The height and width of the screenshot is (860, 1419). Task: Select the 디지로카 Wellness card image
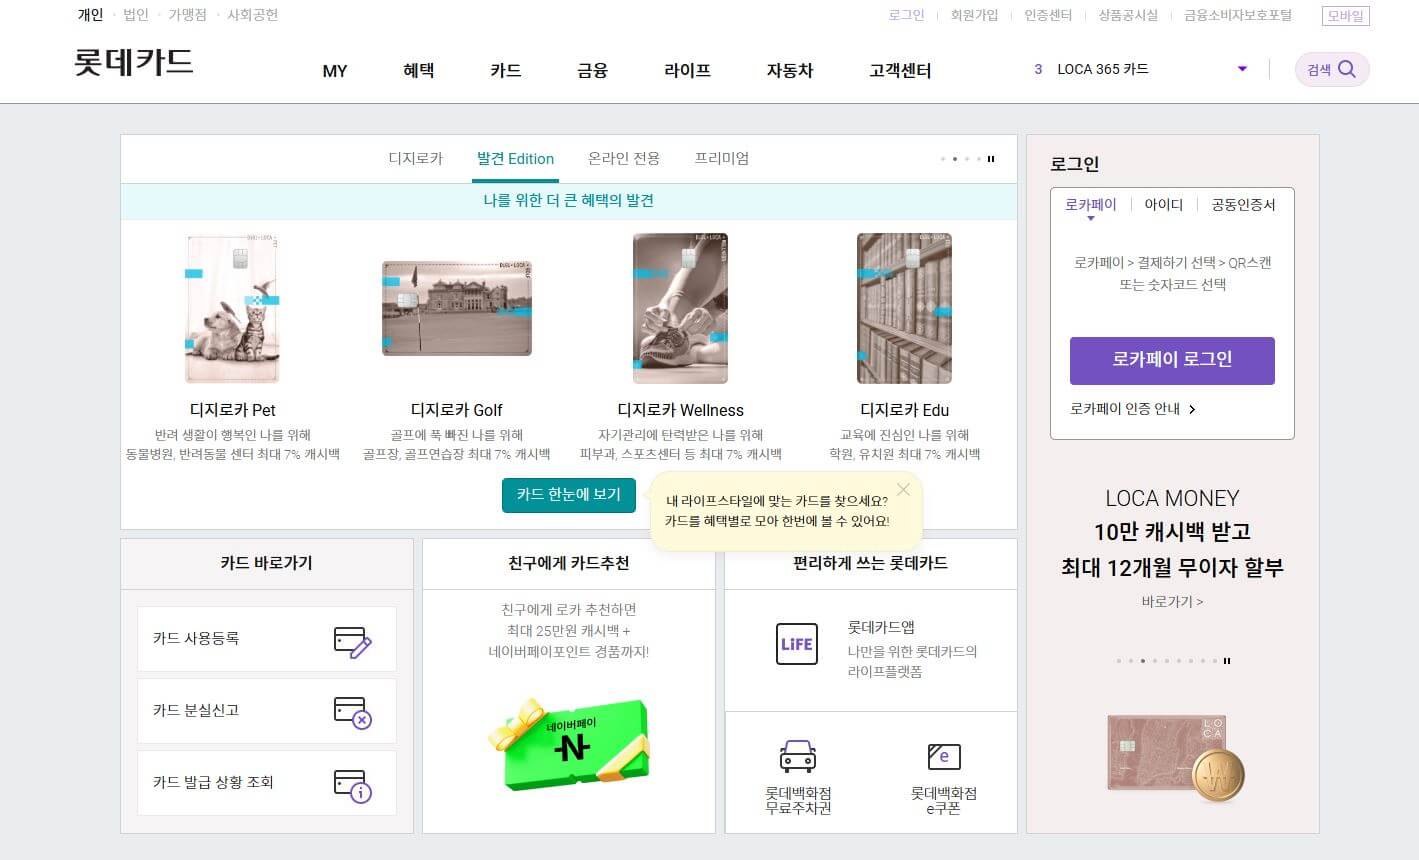click(x=680, y=309)
